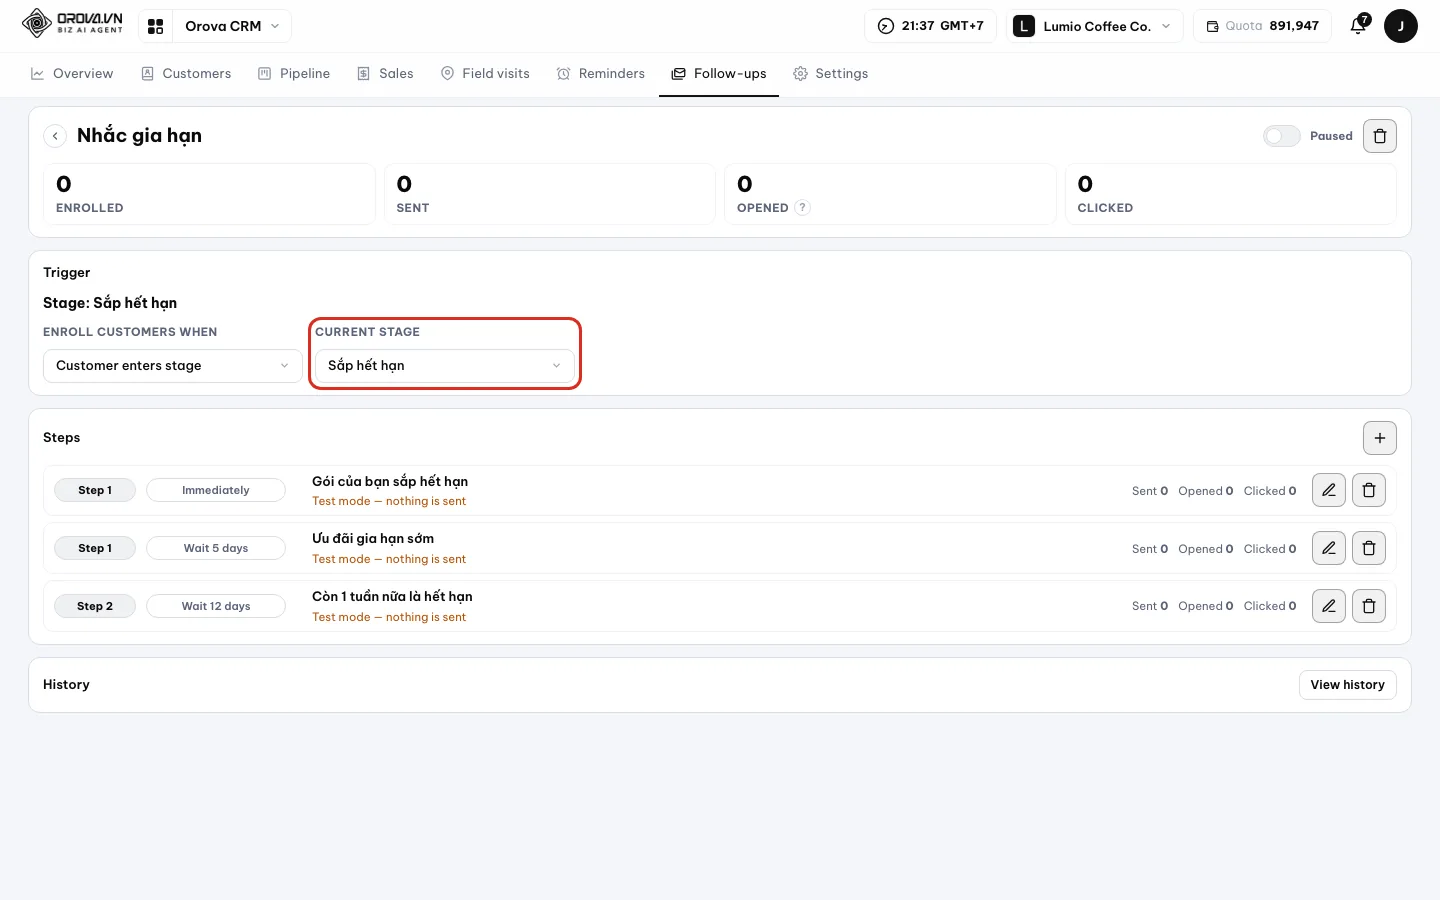Open the Pipeline tab

(x=294, y=74)
